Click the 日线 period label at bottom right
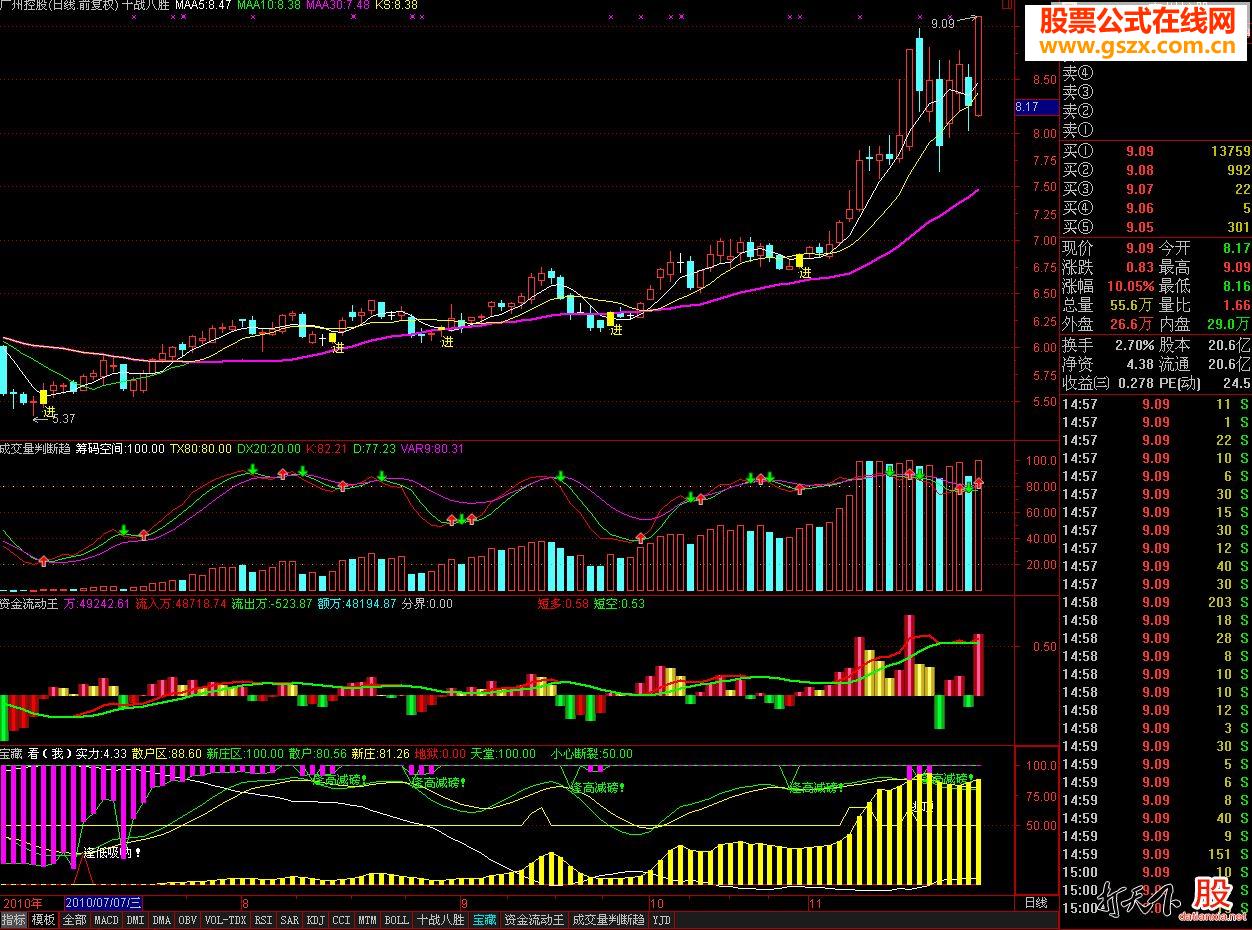Screen dimensions: 1252x930 [x=1036, y=903]
